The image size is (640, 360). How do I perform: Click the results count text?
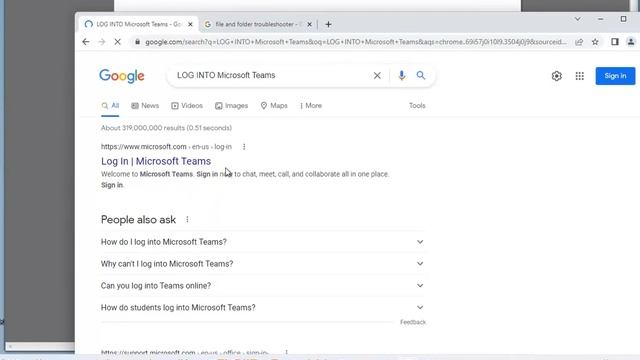tap(166, 128)
